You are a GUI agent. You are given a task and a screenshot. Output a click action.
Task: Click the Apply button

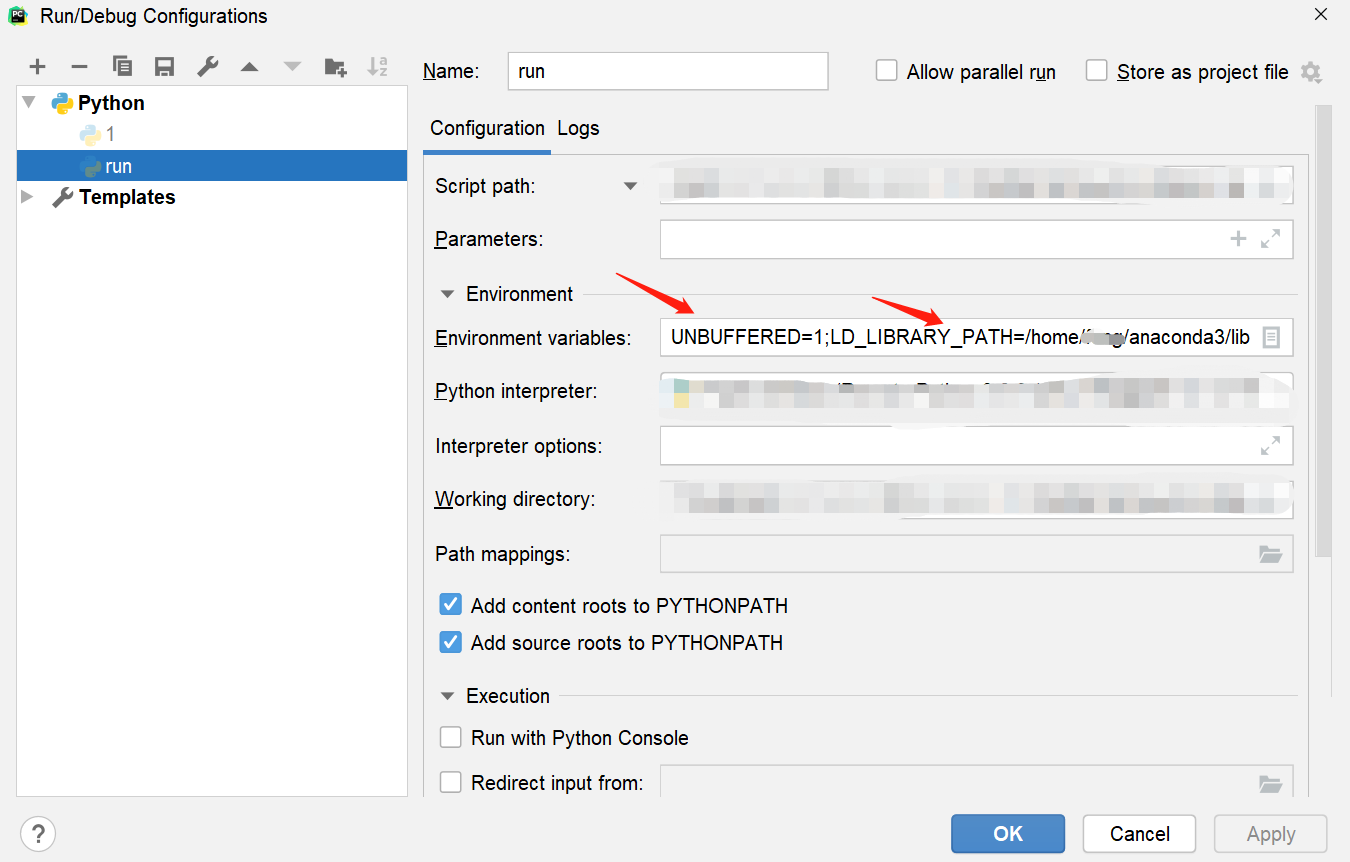pos(1271,833)
